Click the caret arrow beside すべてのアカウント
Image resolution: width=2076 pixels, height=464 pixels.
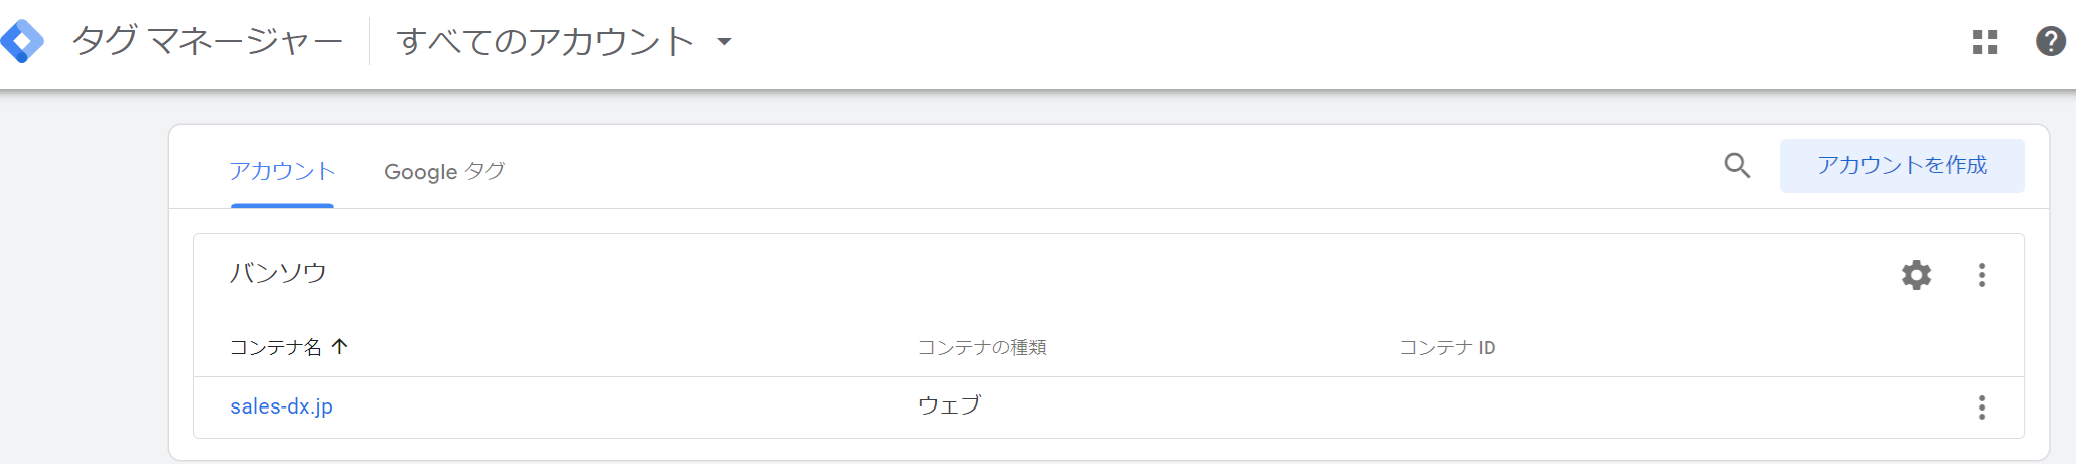point(724,42)
